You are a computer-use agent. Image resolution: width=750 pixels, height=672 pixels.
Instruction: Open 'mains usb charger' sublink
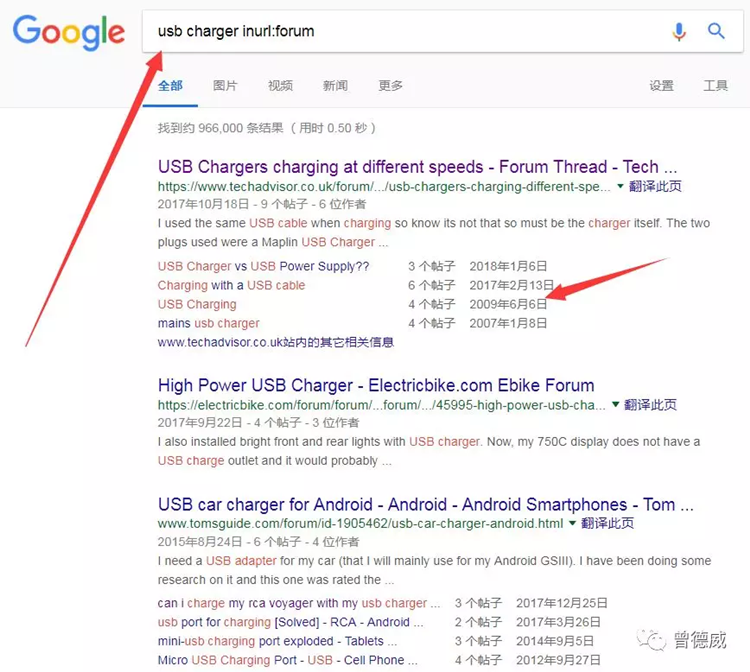point(209,323)
